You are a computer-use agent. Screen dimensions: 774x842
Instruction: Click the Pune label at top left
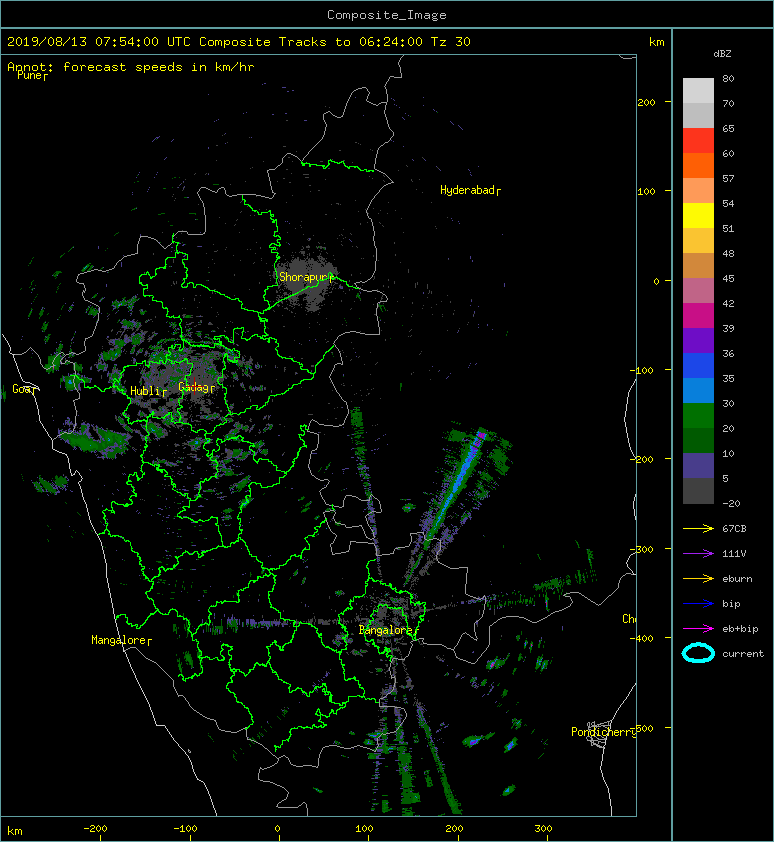tap(32, 75)
